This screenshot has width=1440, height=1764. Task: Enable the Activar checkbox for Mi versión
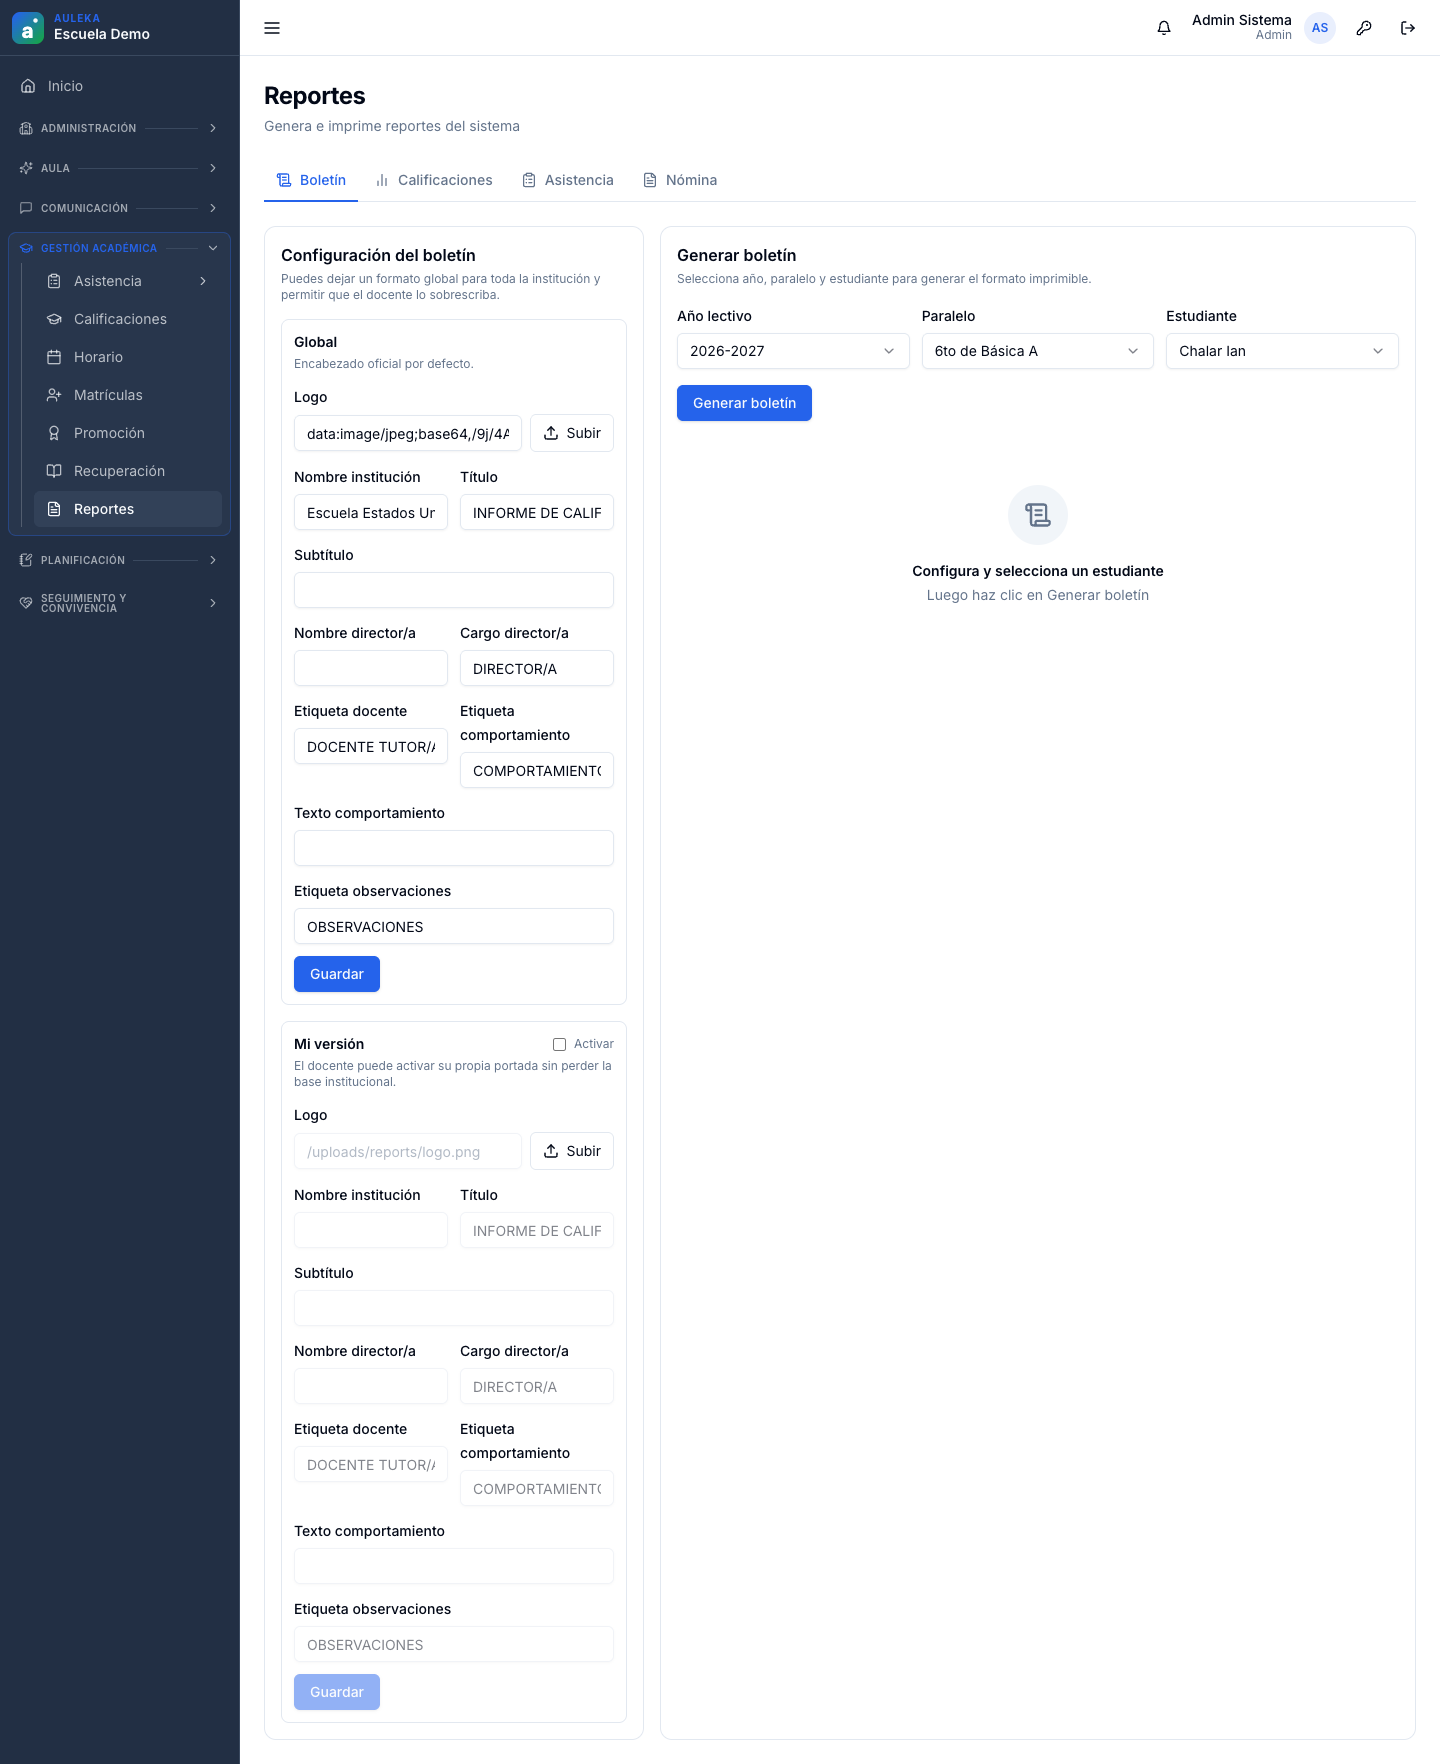click(560, 1044)
